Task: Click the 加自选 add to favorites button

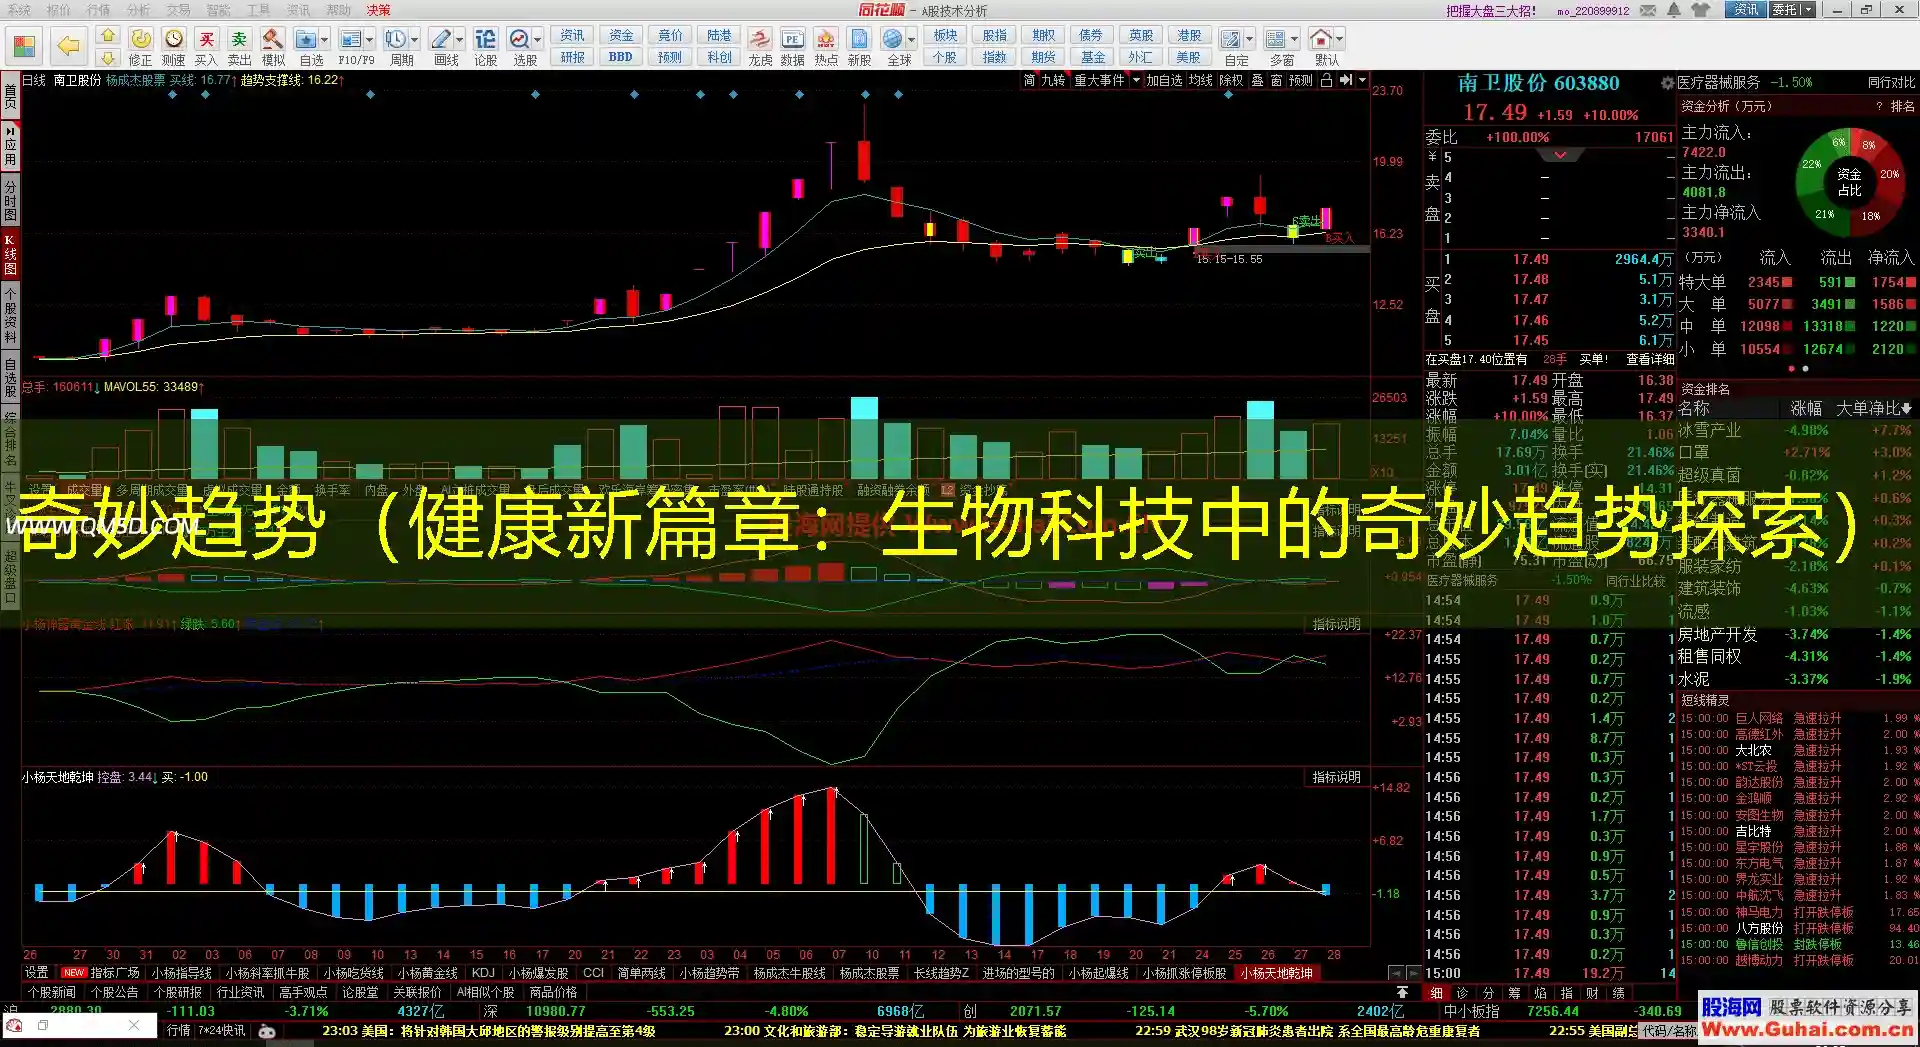Action: click(1164, 80)
